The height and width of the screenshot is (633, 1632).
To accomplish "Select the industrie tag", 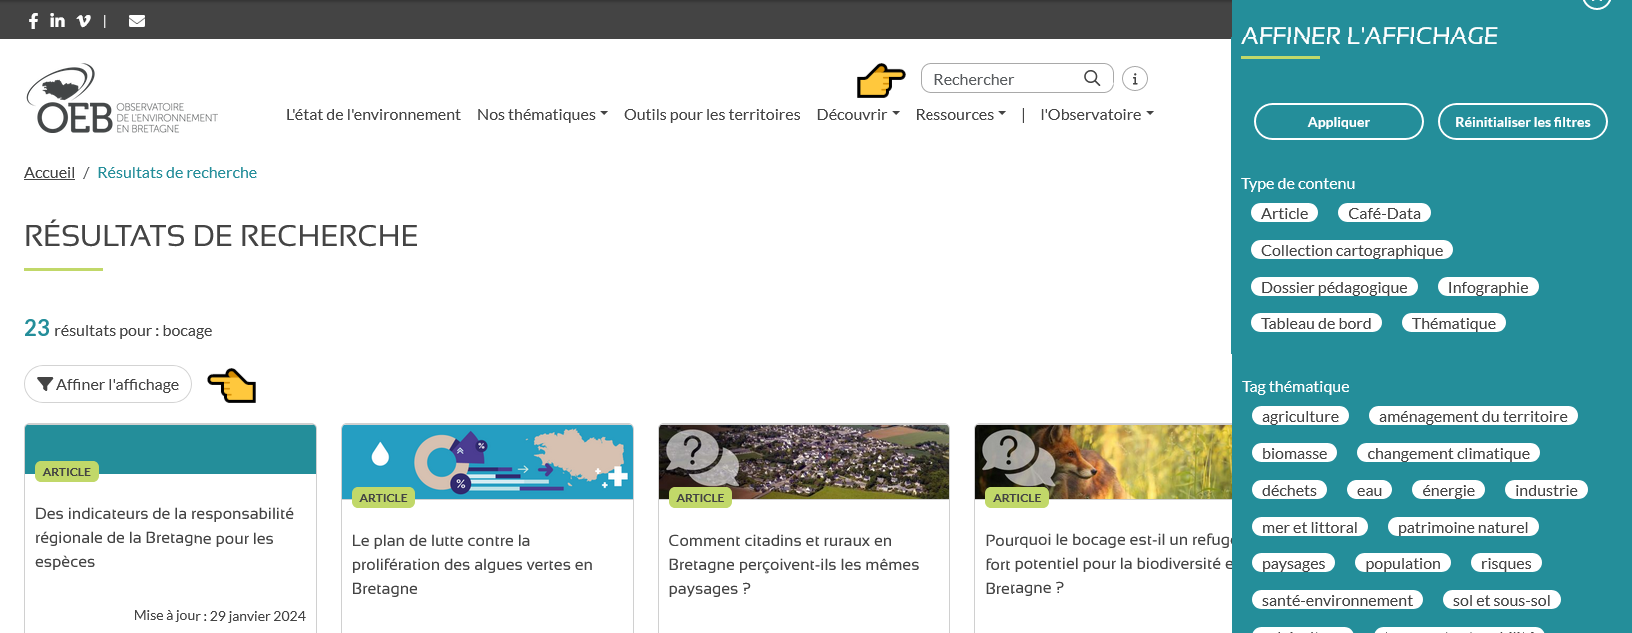I will [1546, 490].
